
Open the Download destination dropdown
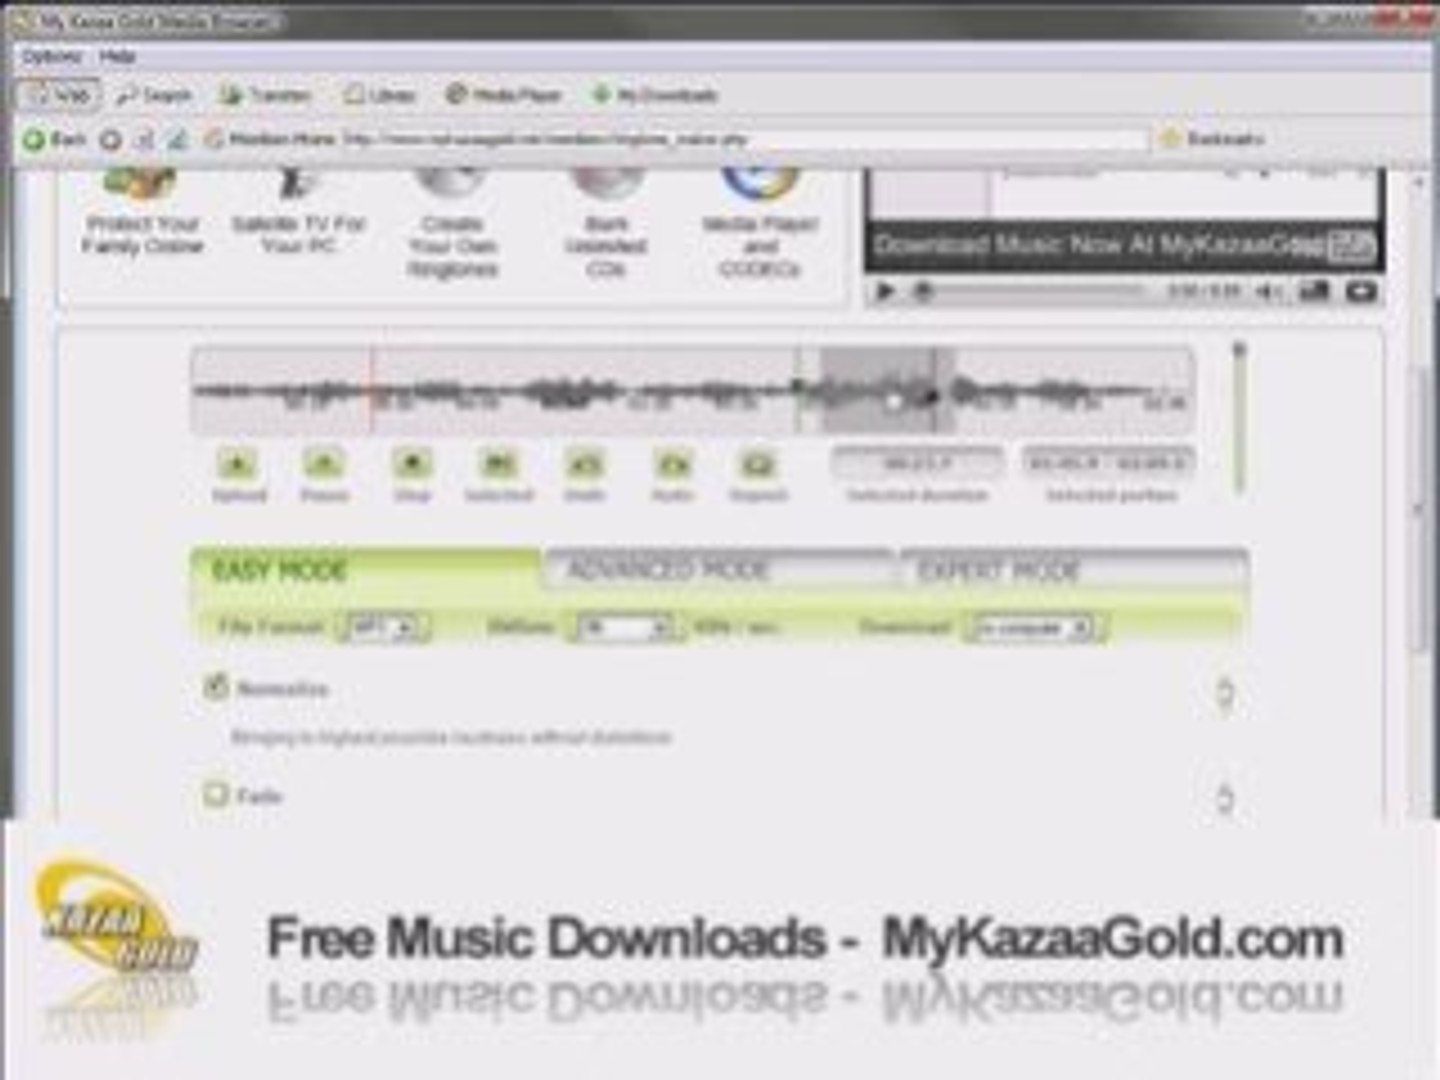click(x=1034, y=628)
